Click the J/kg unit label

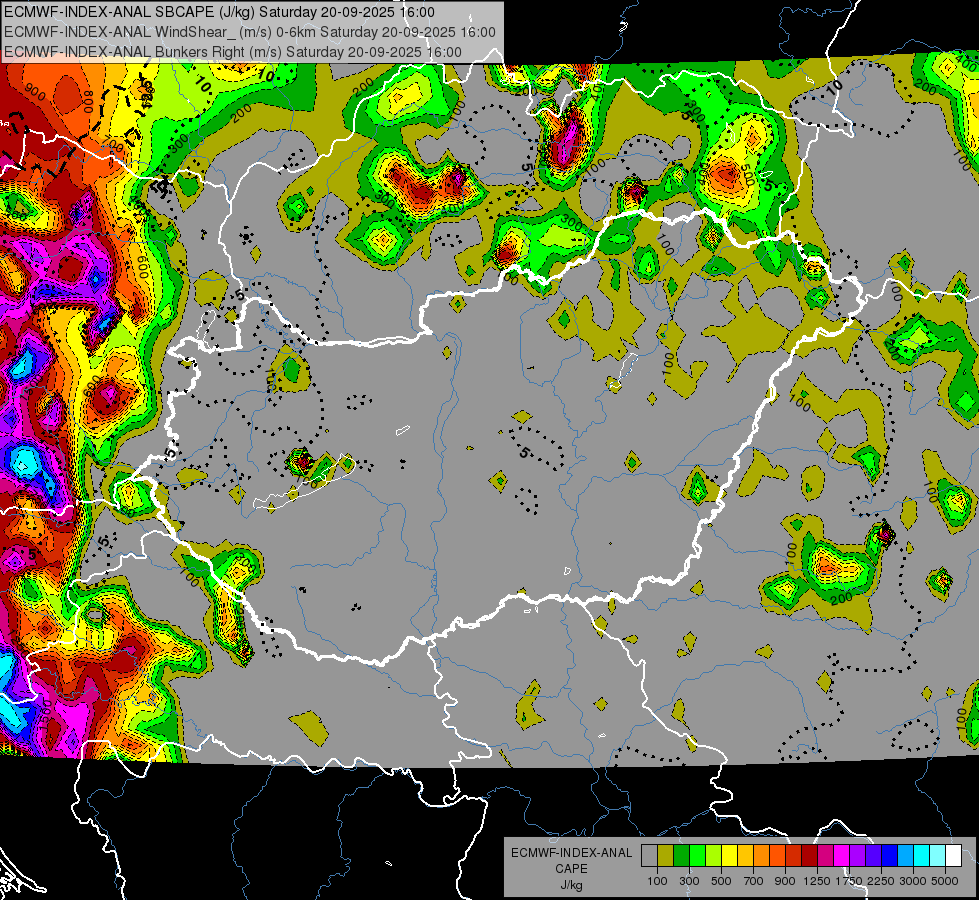571,885
